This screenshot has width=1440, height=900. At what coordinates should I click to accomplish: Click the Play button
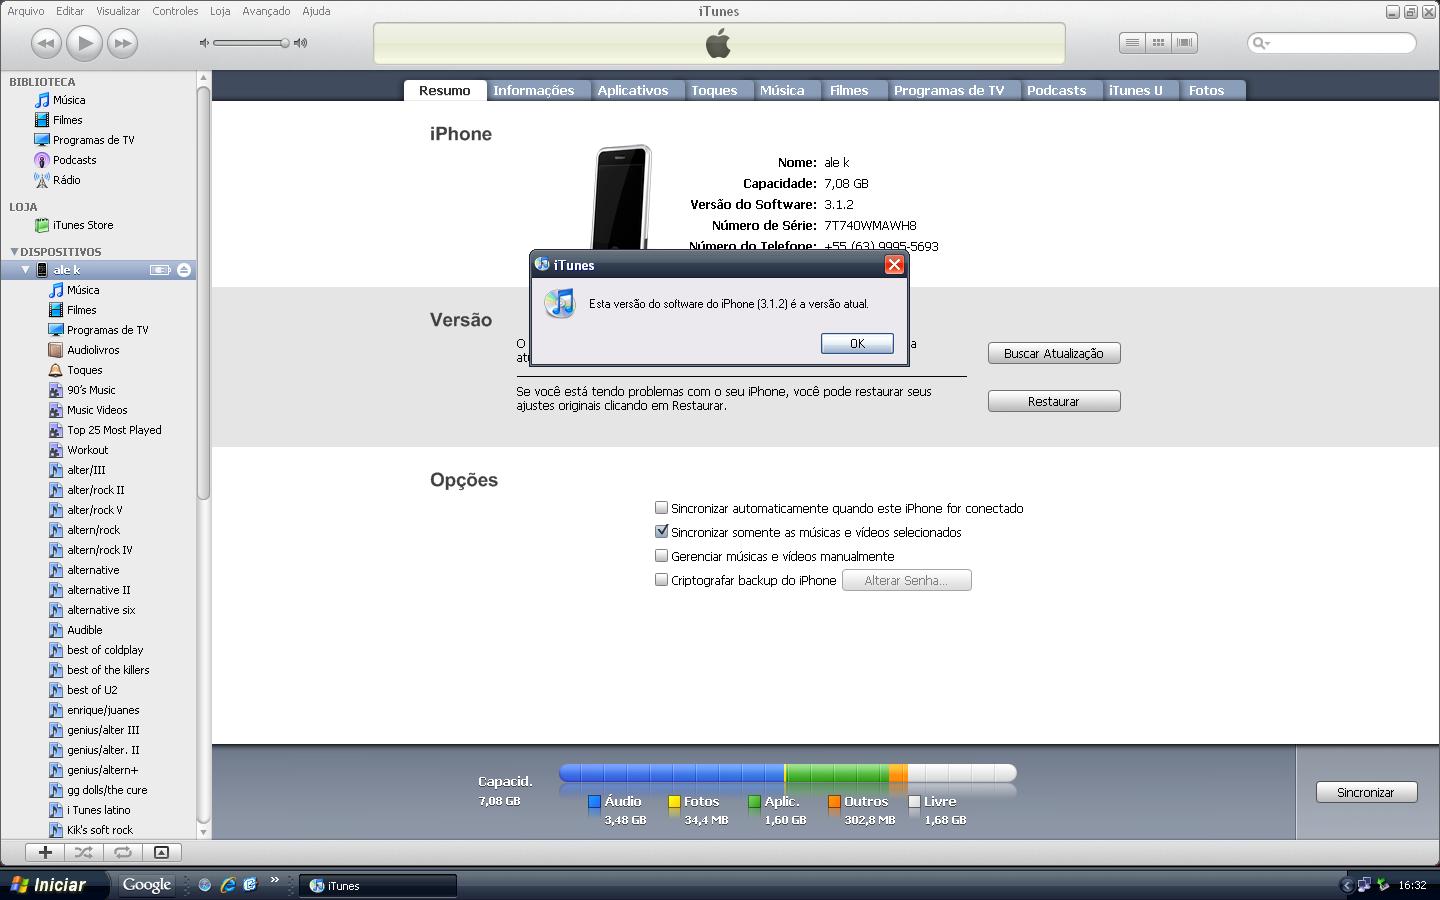coord(85,43)
